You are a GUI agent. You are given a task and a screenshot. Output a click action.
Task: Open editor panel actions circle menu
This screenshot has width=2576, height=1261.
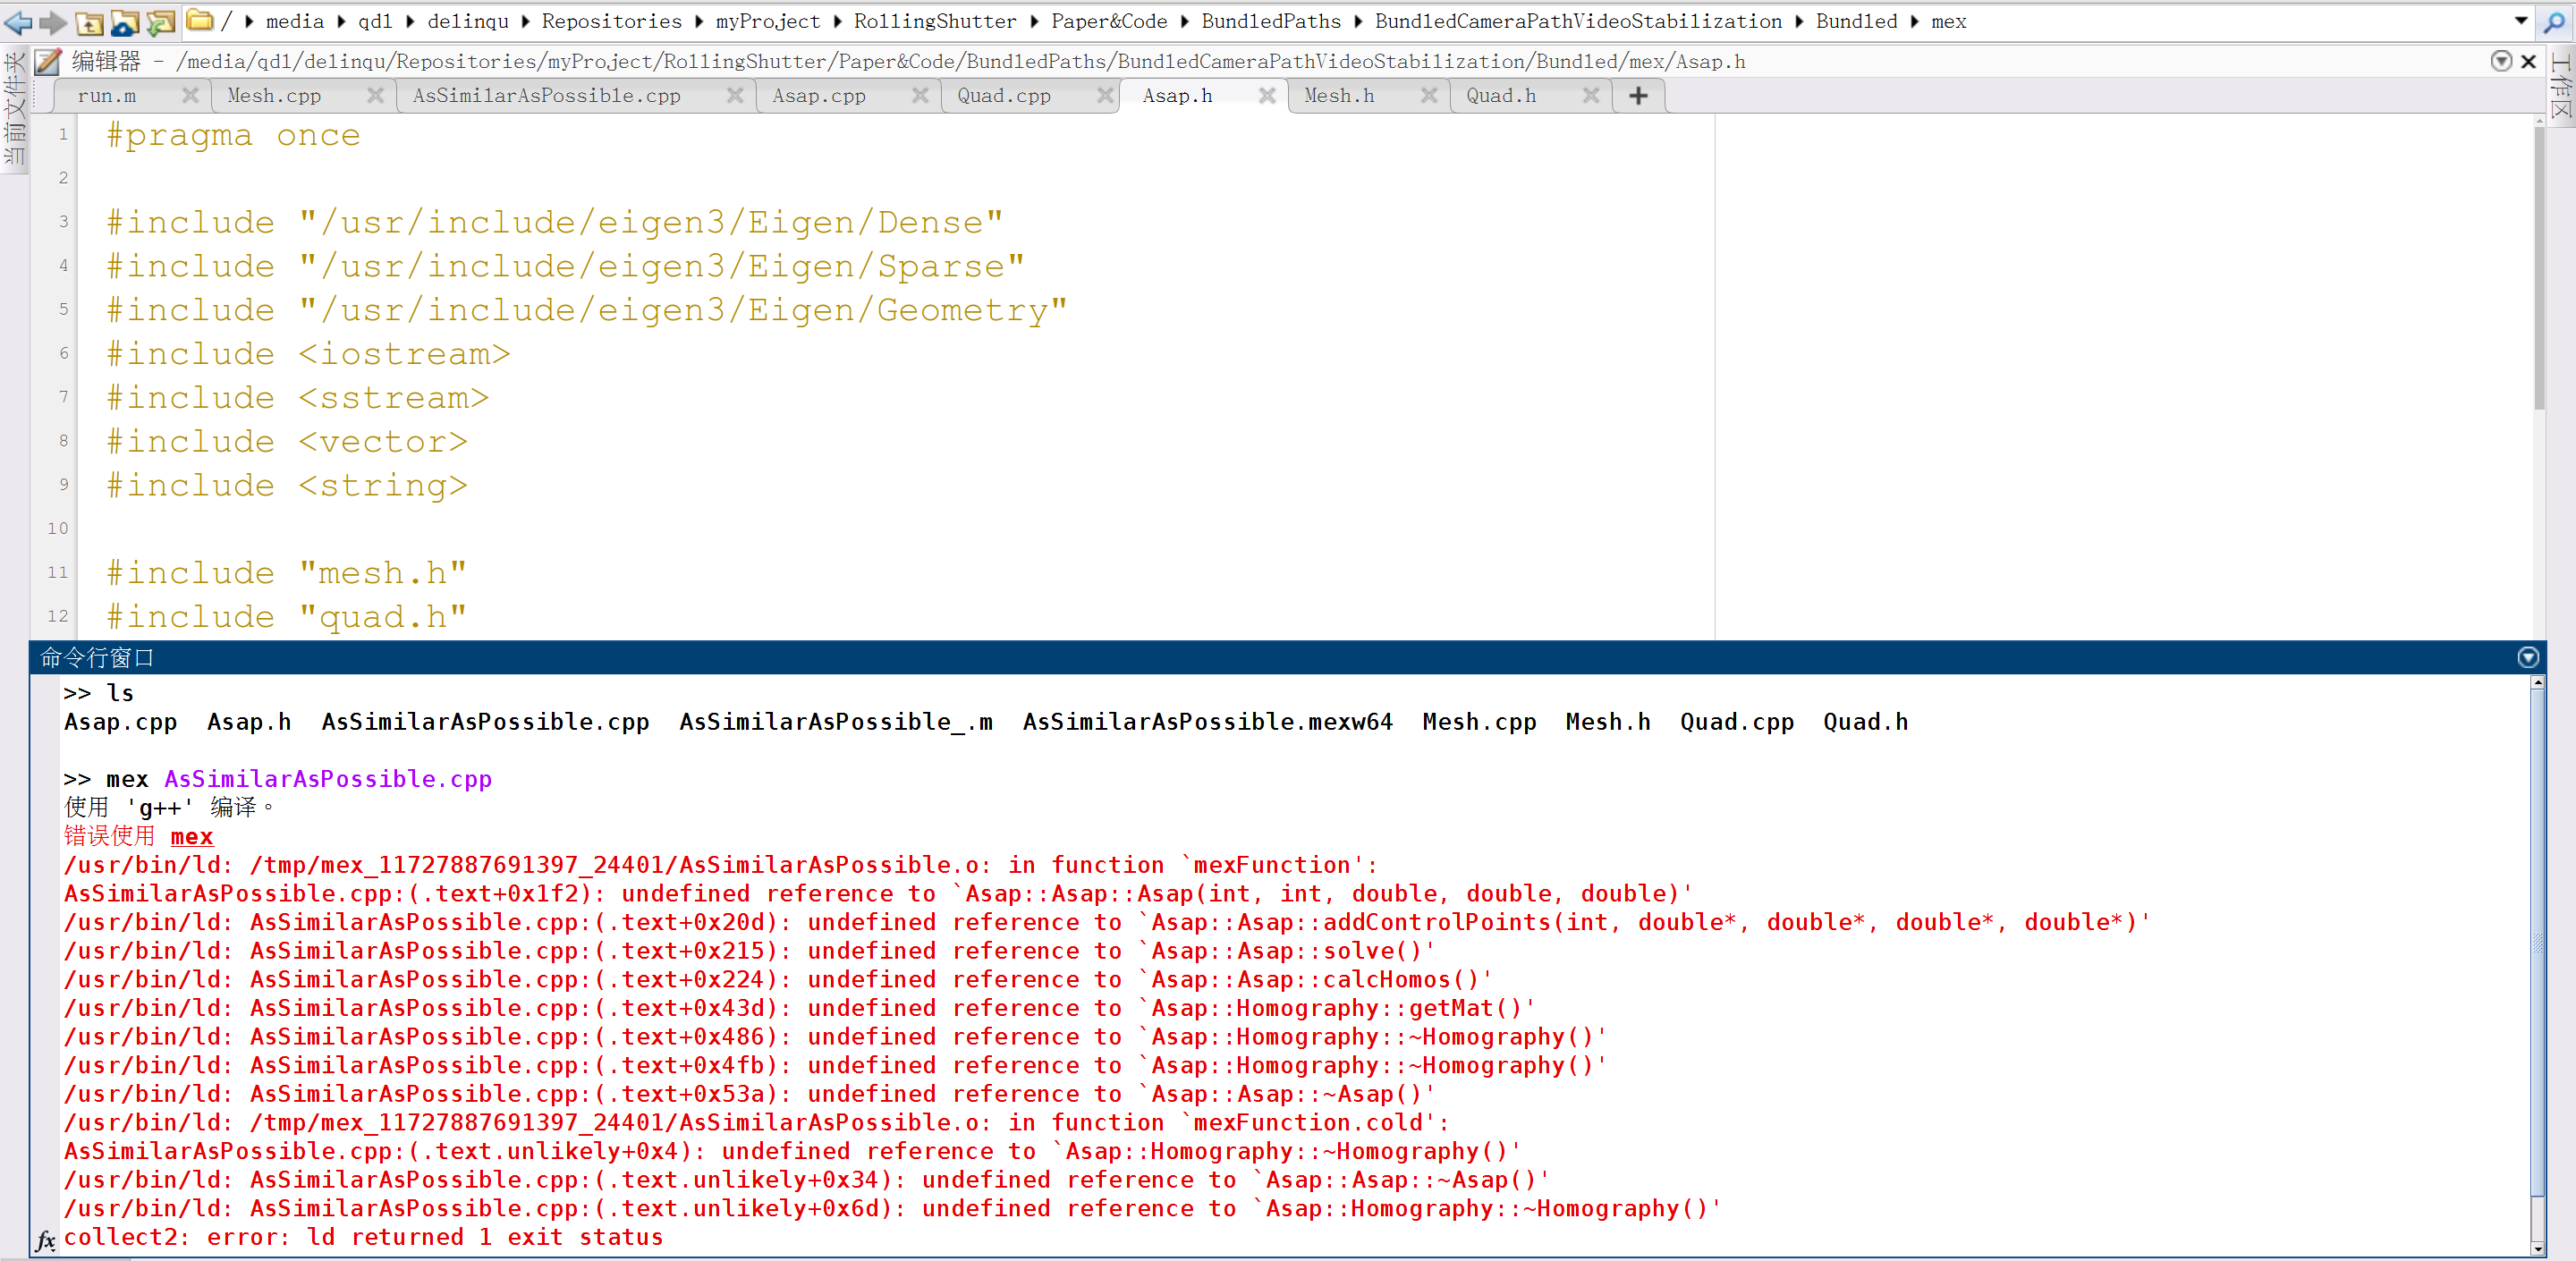[x=2501, y=61]
